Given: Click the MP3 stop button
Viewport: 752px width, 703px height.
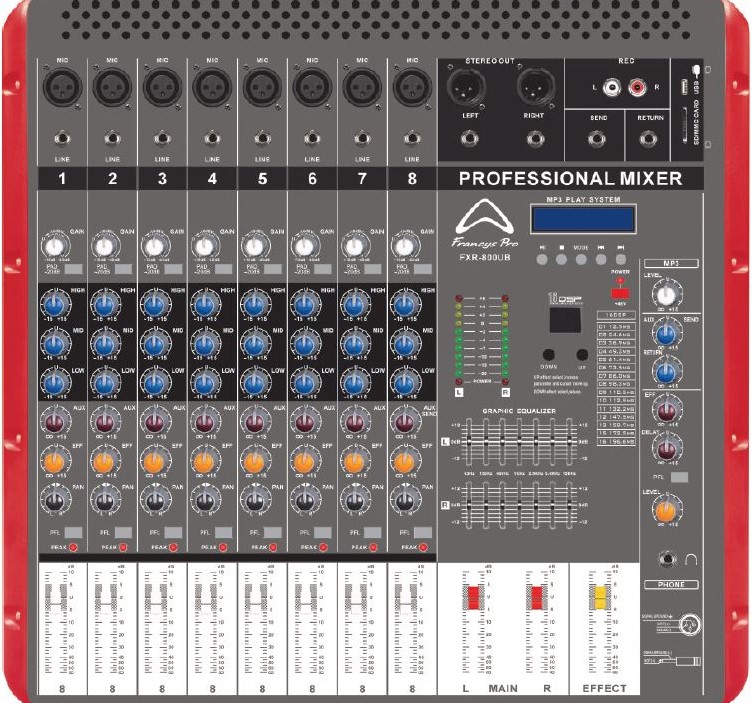Looking at the screenshot, I should pos(561,259).
